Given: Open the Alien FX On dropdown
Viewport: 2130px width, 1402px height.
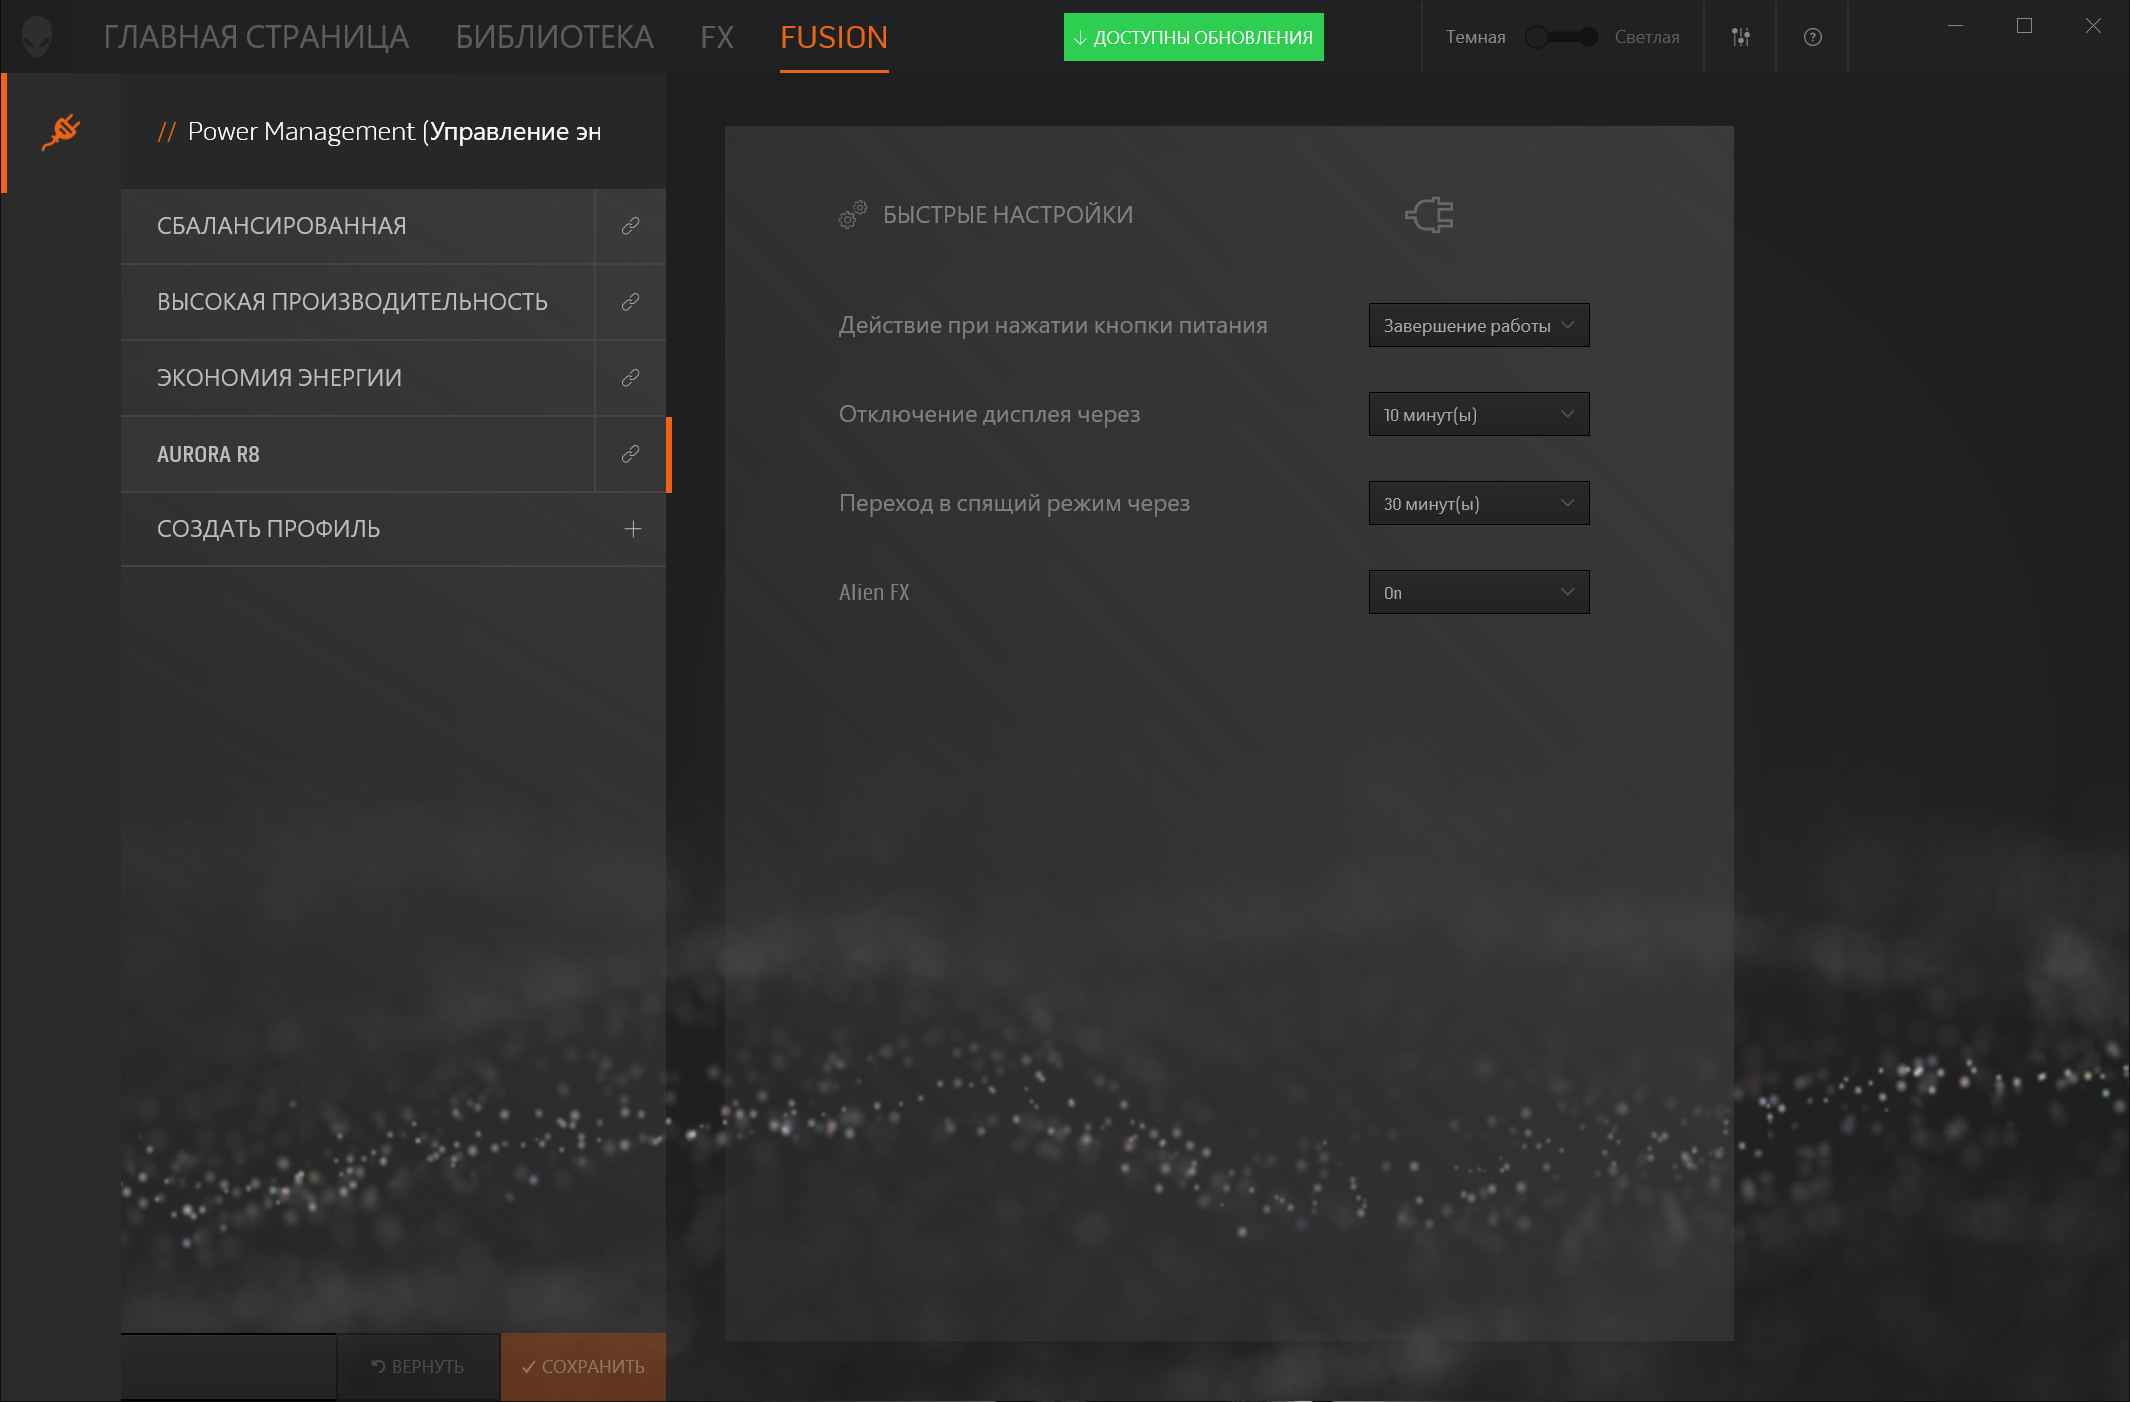Looking at the screenshot, I should tap(1479, 592).
